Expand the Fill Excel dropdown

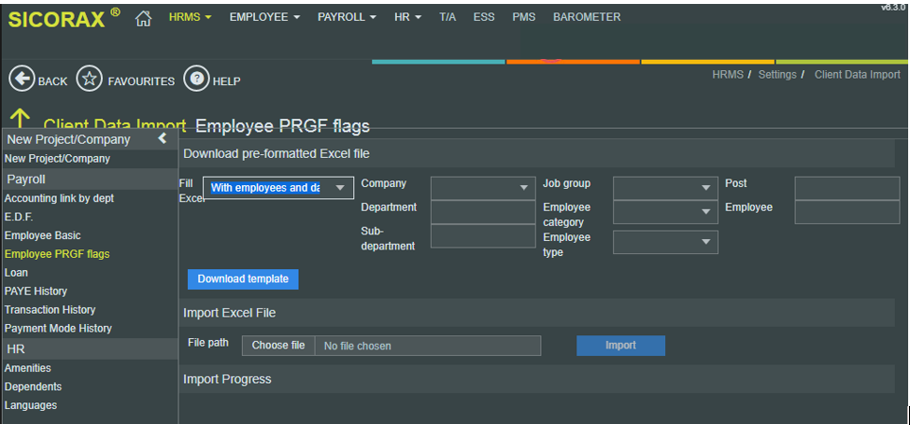click(278, 187)
